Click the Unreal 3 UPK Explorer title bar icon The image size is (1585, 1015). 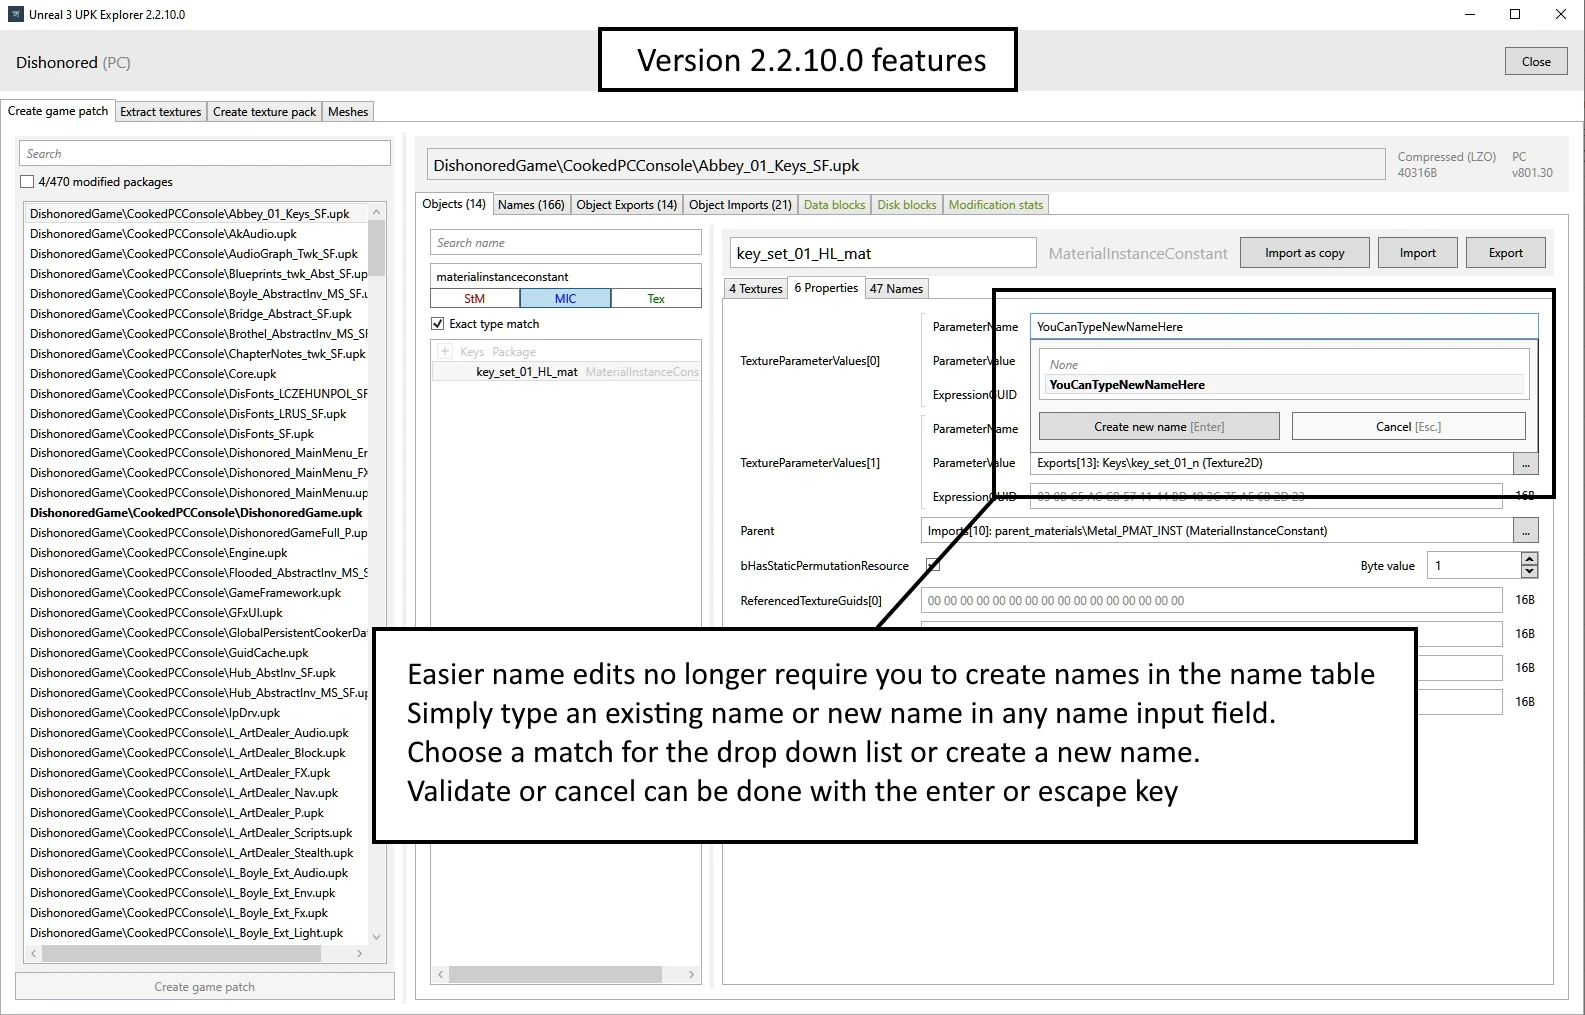(x=15, y=14)
